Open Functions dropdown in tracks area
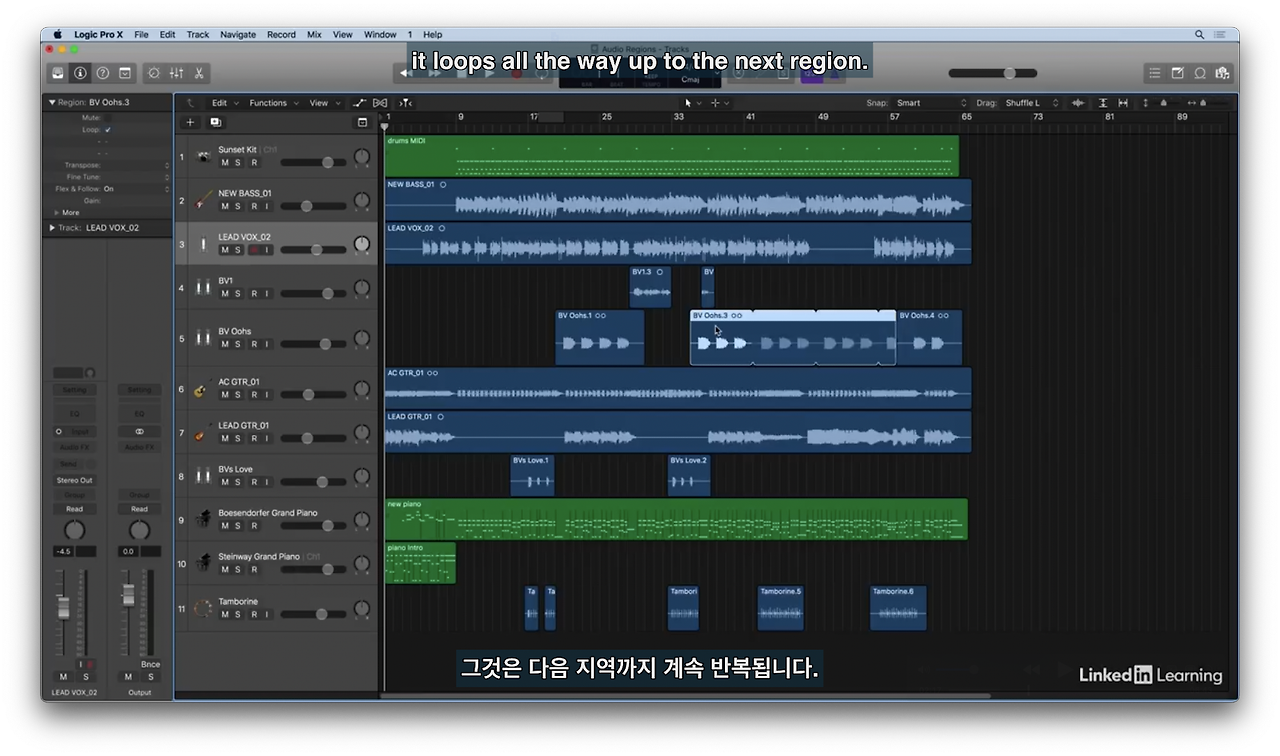 click(272, 103)
